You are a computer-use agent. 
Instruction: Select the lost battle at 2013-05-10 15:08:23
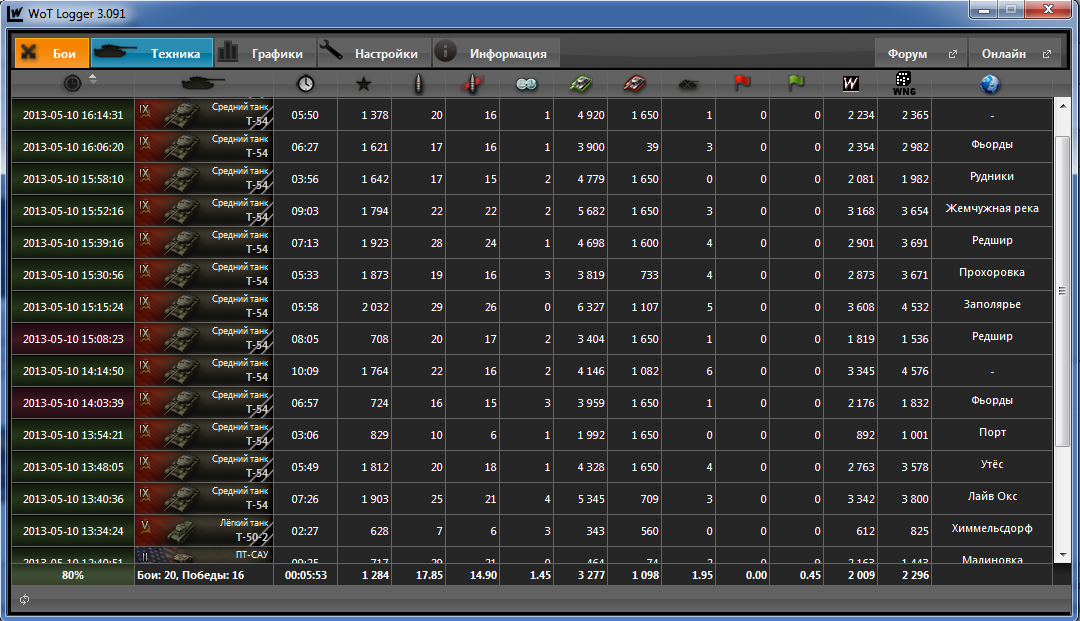click(532, 339)
